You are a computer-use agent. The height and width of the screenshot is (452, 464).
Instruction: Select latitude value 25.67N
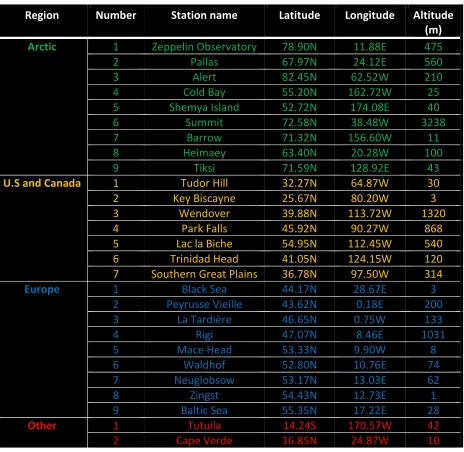pos(299,198)
